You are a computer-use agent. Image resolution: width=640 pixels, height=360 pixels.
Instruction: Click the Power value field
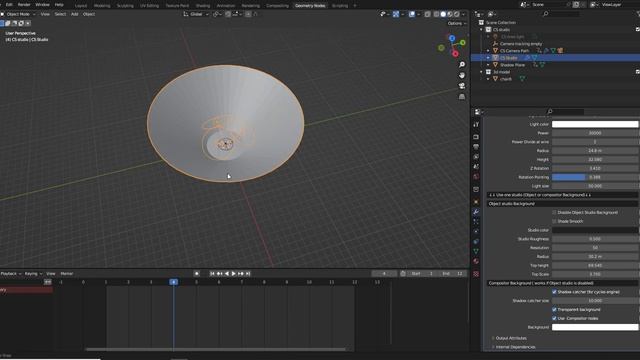pyautogui.click(x=595, y=133)
